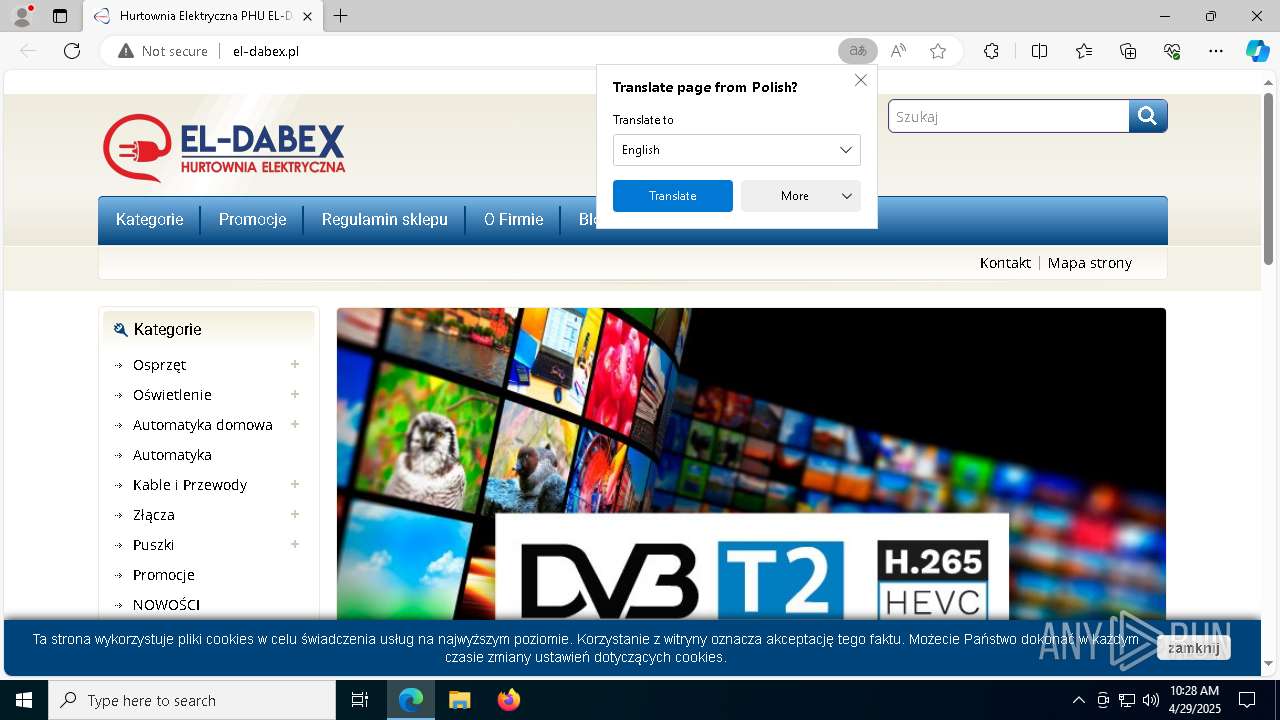Screen dimensions: 1280x720
Task: Show hidden tray icons chevron
Action: coord(1078,700)
